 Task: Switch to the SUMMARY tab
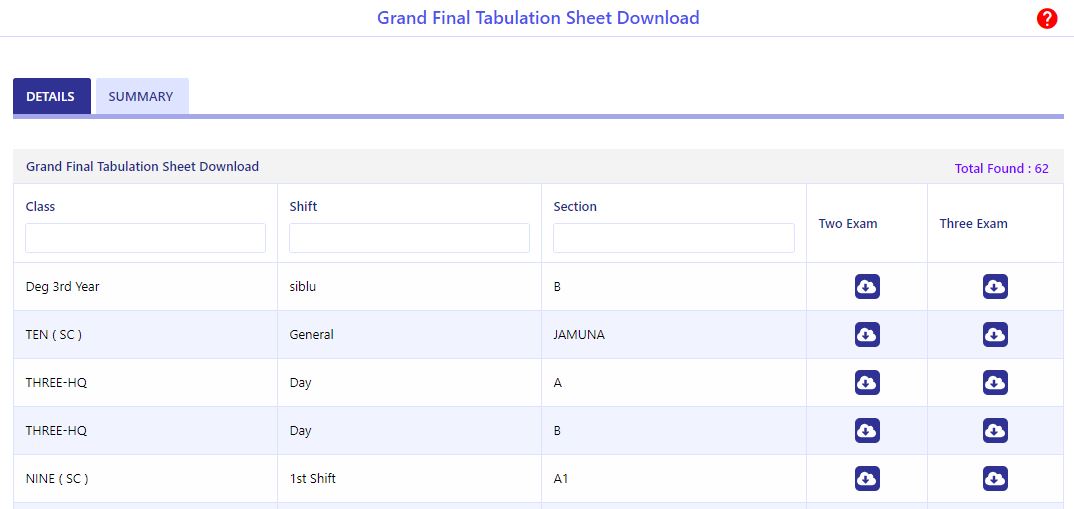[x=141, y=97]
